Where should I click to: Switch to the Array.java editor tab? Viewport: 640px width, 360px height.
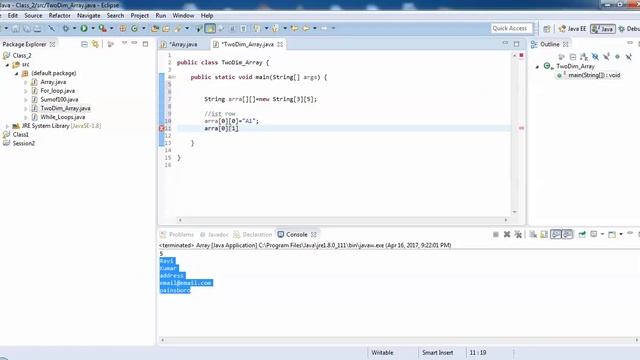pos(179,44)
